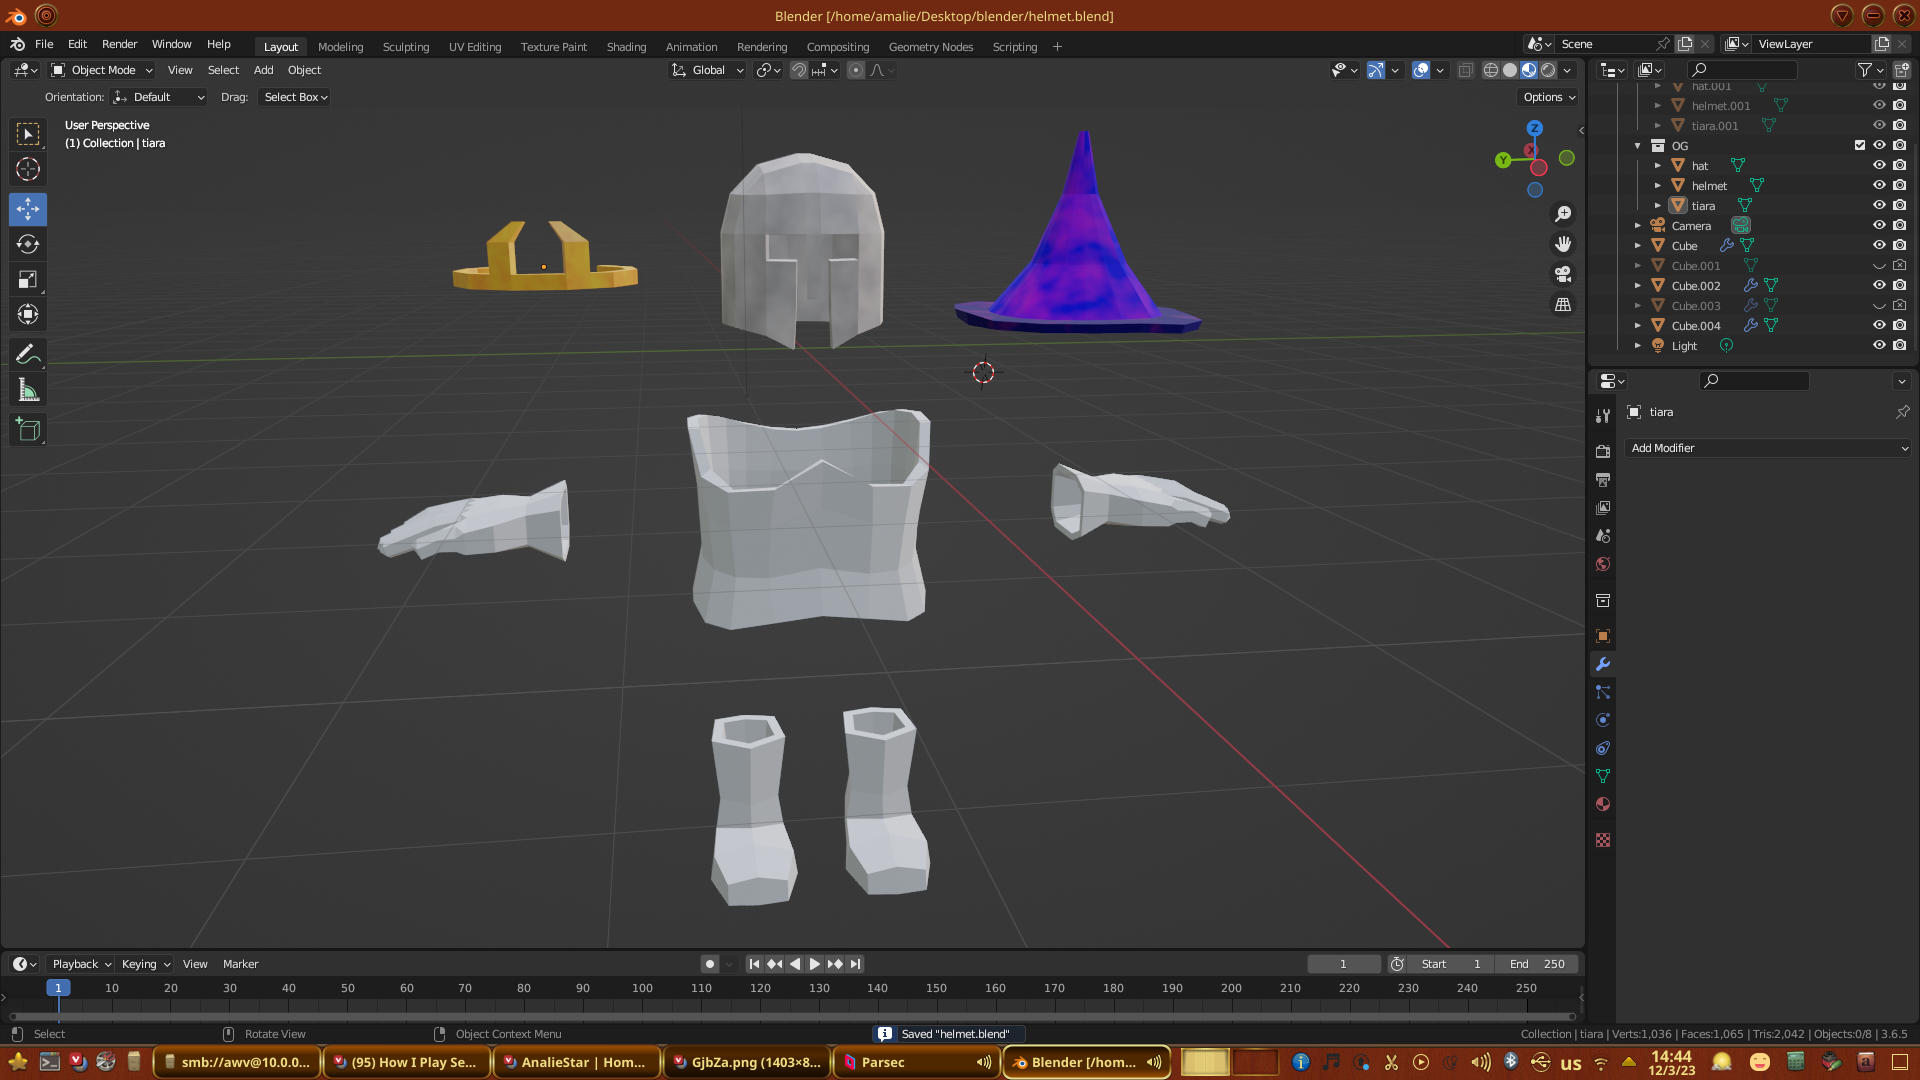Select the 3D Cursor tool
The height and width of the screenshot is (1080, 1920).
coord(28,169)
